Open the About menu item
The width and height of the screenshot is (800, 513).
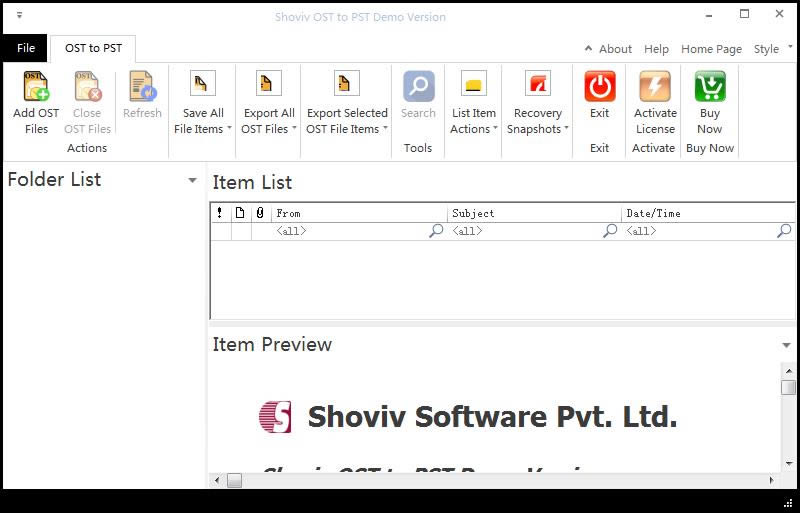(615, 49)
